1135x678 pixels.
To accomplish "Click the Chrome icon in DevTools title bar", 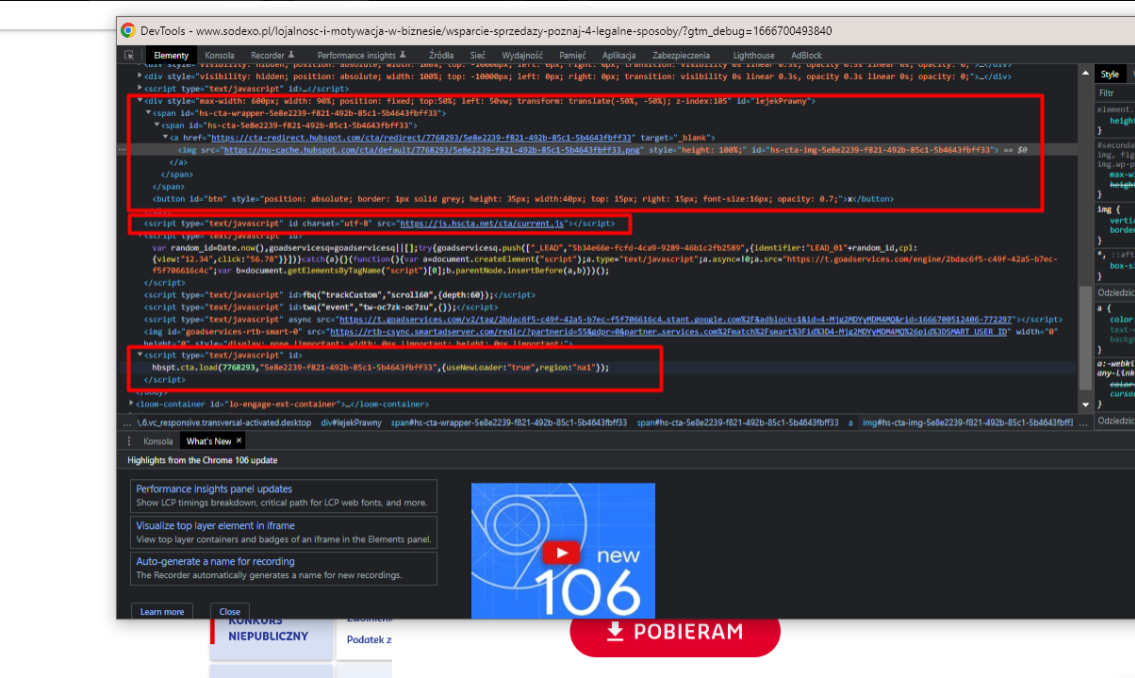I will (x=128, y=30).
